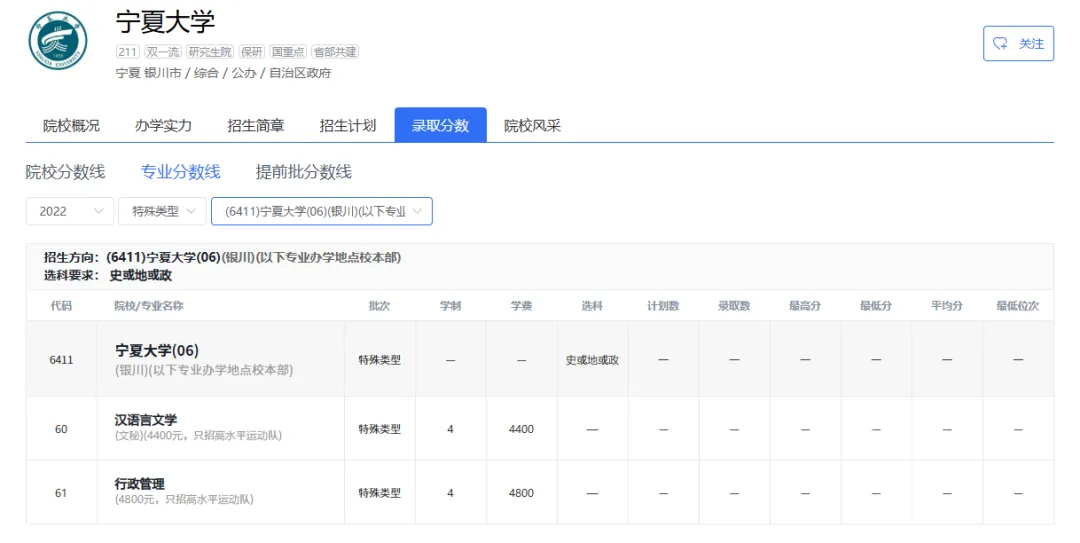The image size is (1080, 543).
Task: Click the 最低位次 column header
Action: coord(1018,305)
